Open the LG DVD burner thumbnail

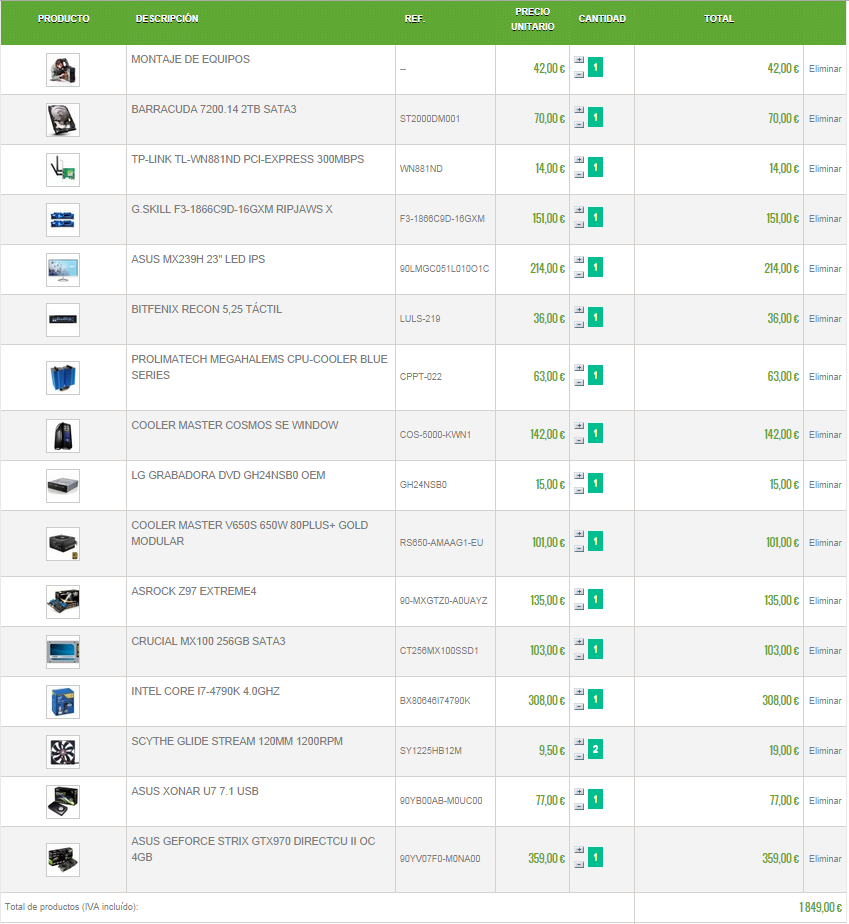pos(63,486)
